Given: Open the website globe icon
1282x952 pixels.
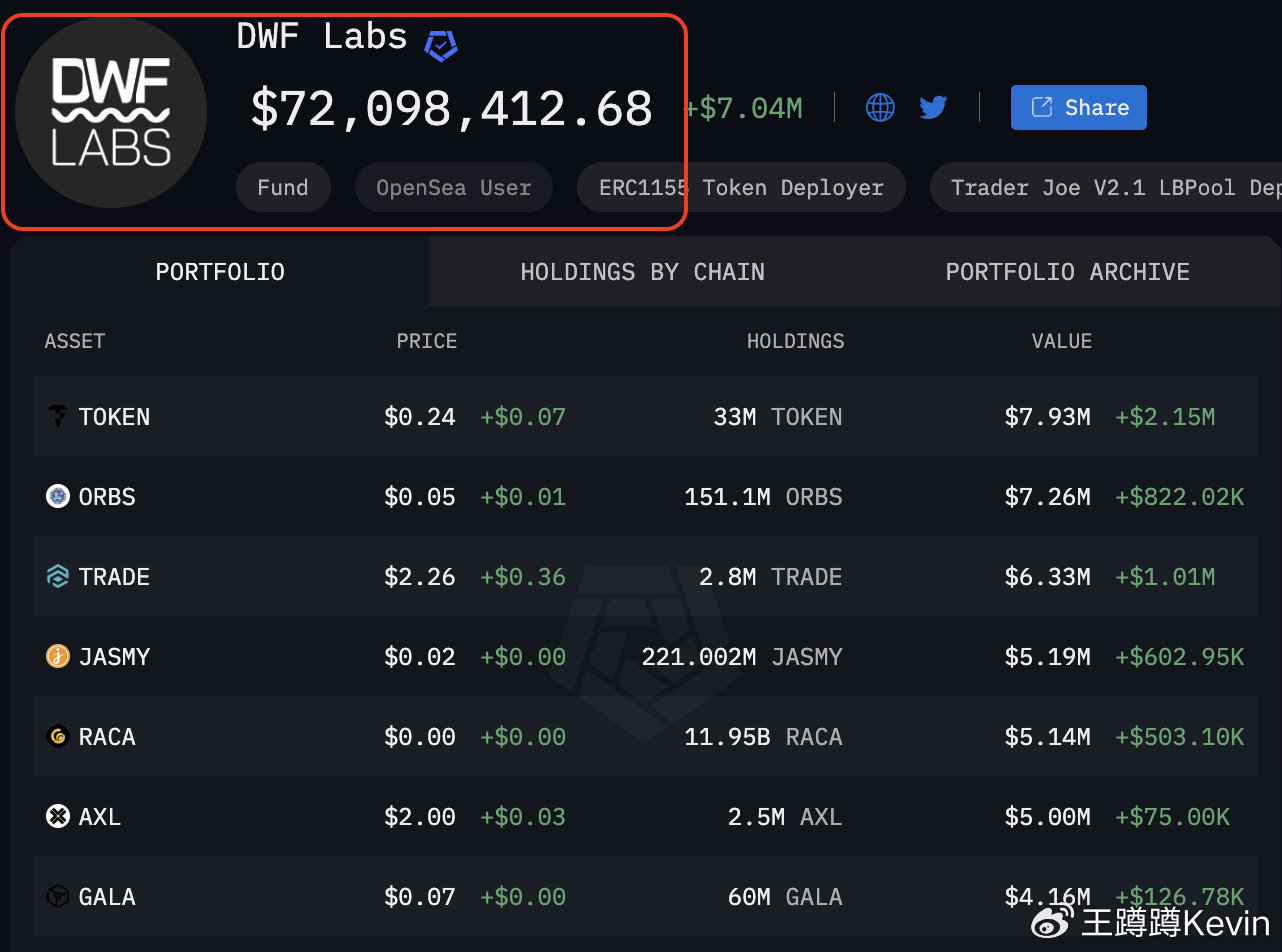Looking at the screenshot, I should coord(880,107).
